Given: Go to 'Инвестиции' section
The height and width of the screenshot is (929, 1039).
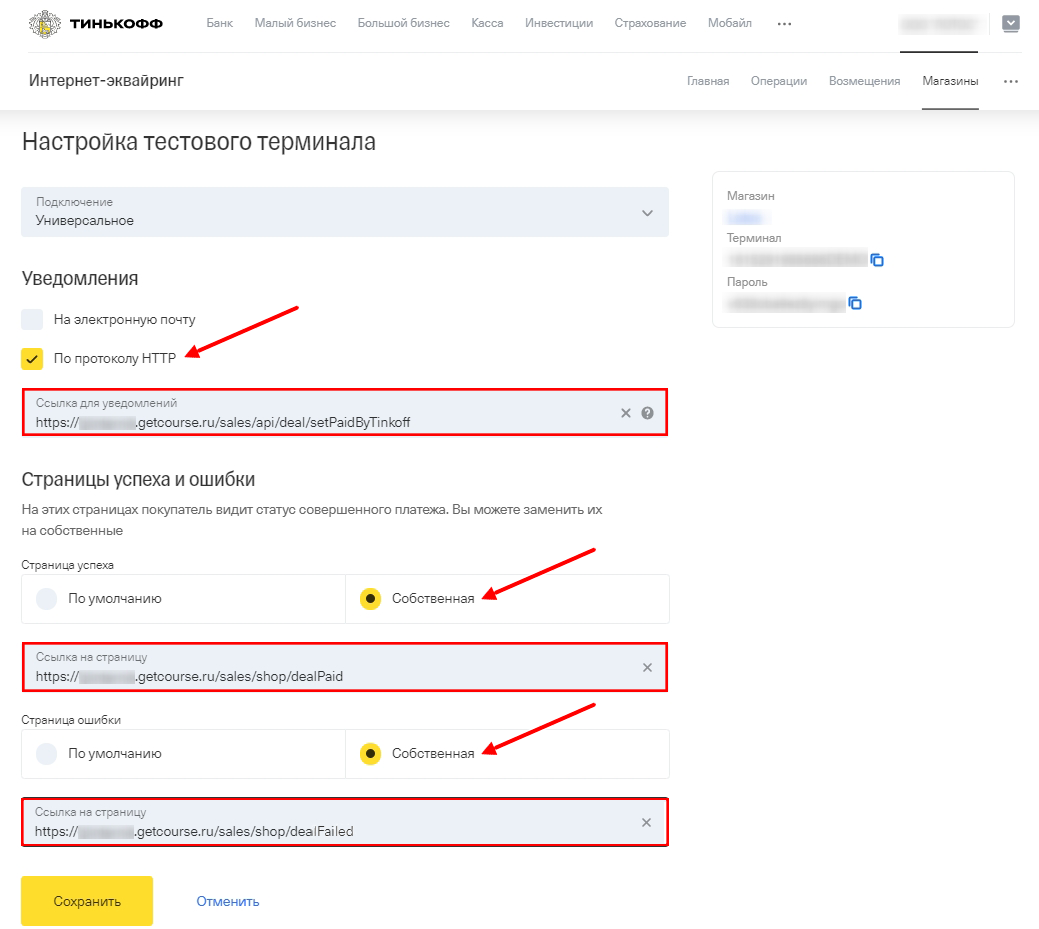Looking at the screenshot, I should tap(559, 23).
